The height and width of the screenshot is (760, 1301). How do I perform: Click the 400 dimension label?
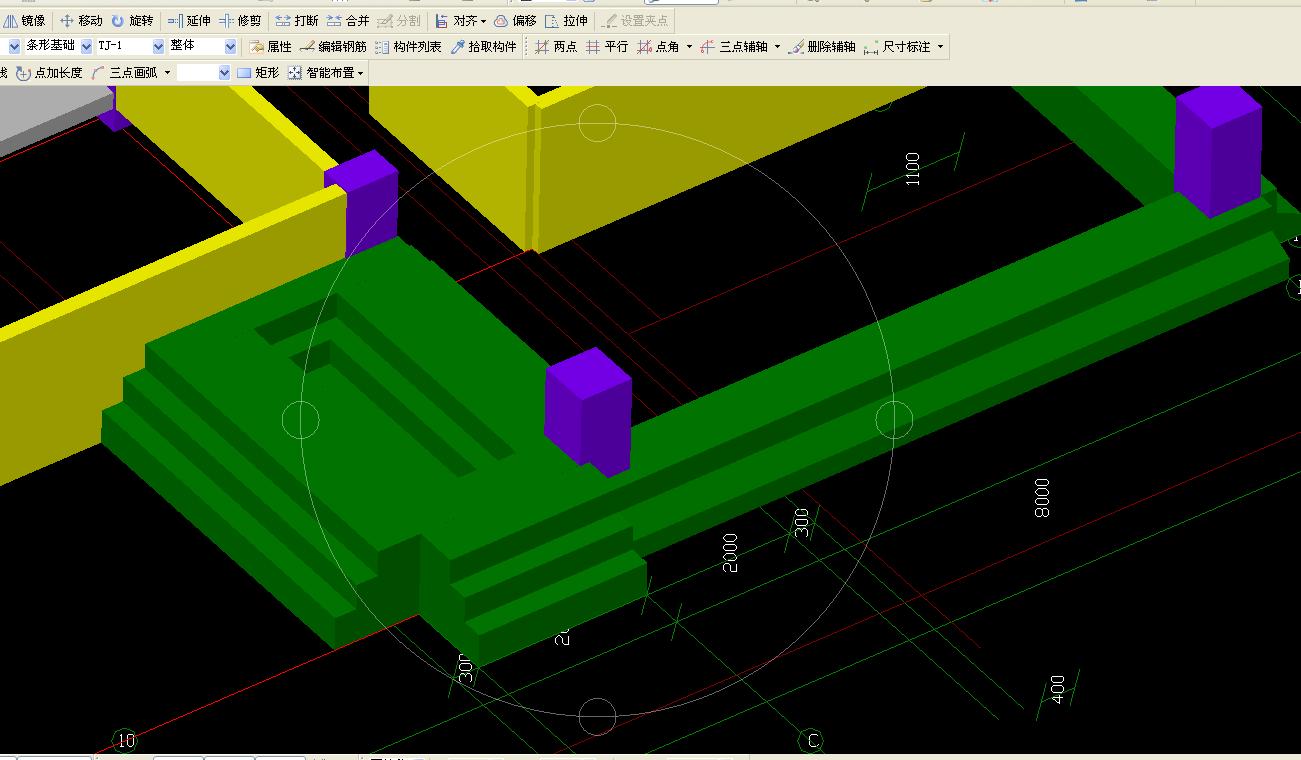pos(1058,689)
